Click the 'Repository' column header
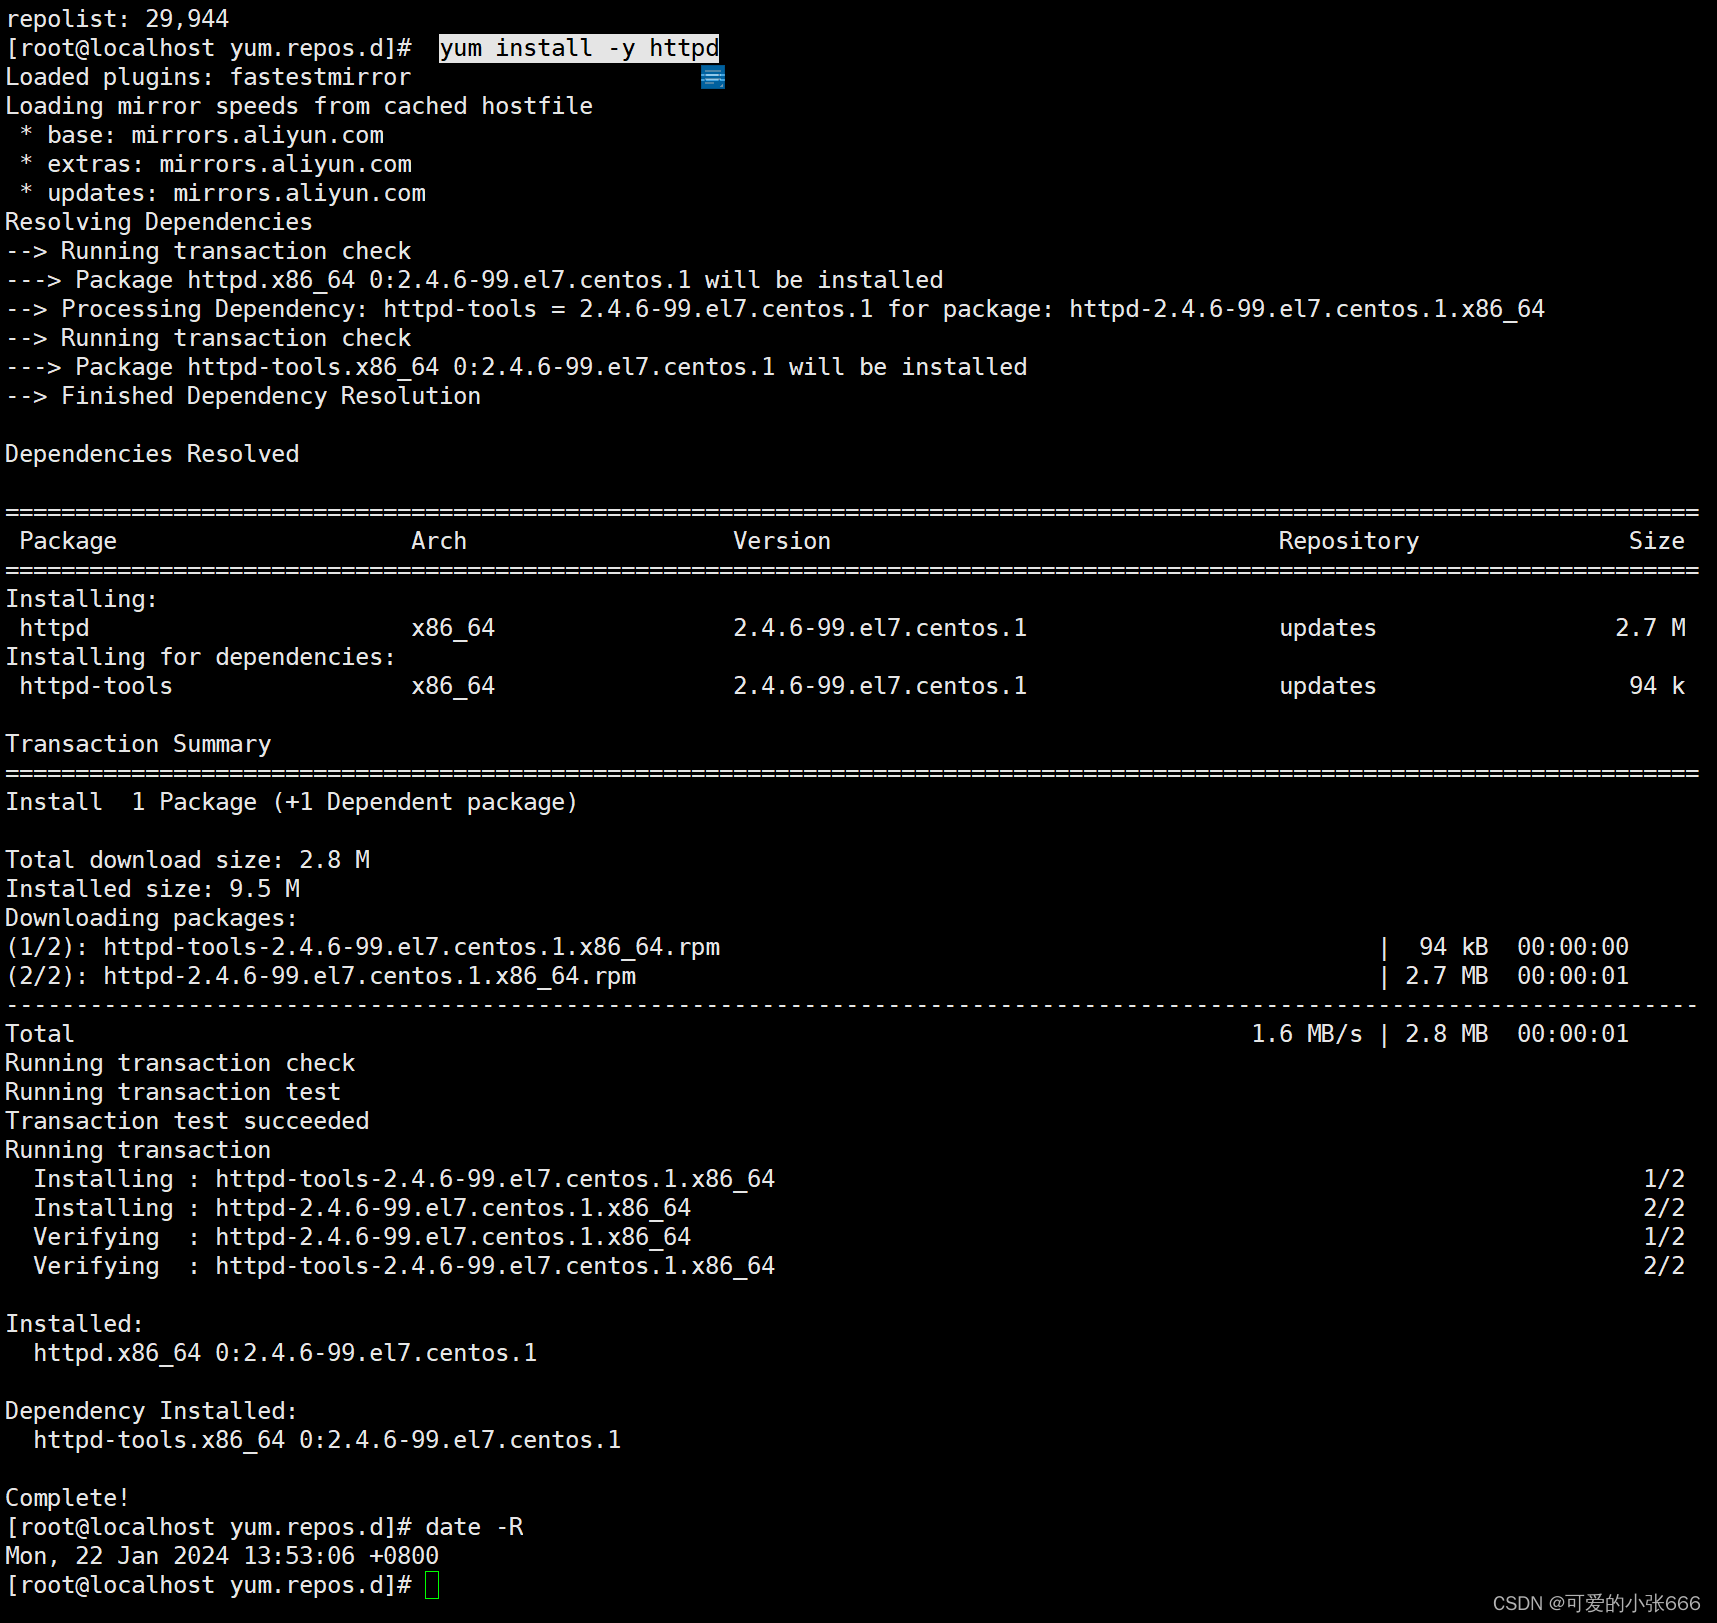The width and height of the screenshot is (1717, 1623). tap(1349, 541)
